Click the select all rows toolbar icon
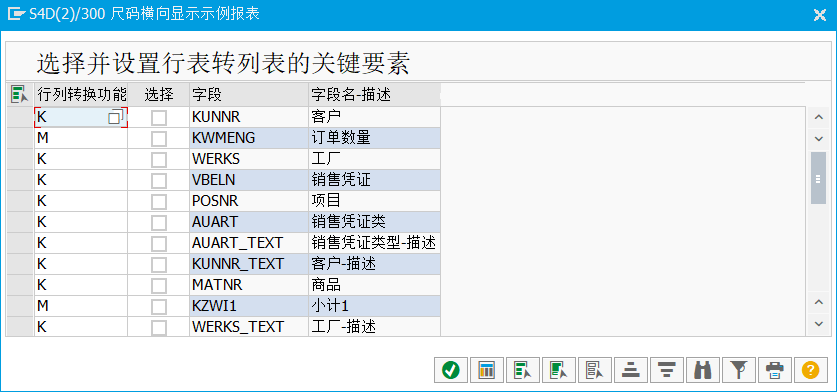Screen dimensions: 837x392 [523, 370]
